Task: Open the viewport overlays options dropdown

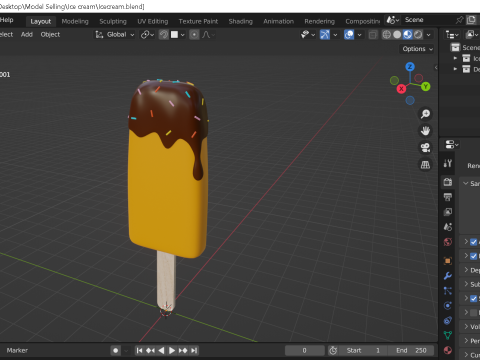Action: point(359,35)
